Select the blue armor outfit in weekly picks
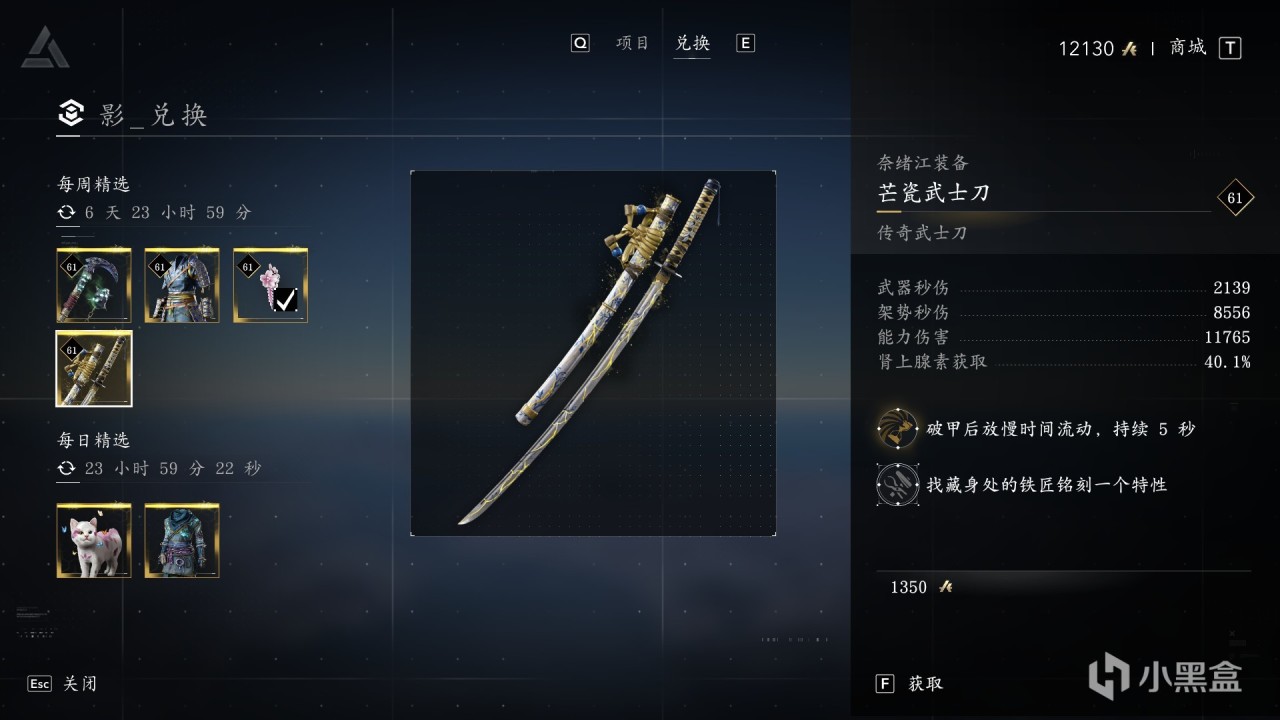Image resolution: width=1280 pixels, height=720 pixels. [182, 285]
